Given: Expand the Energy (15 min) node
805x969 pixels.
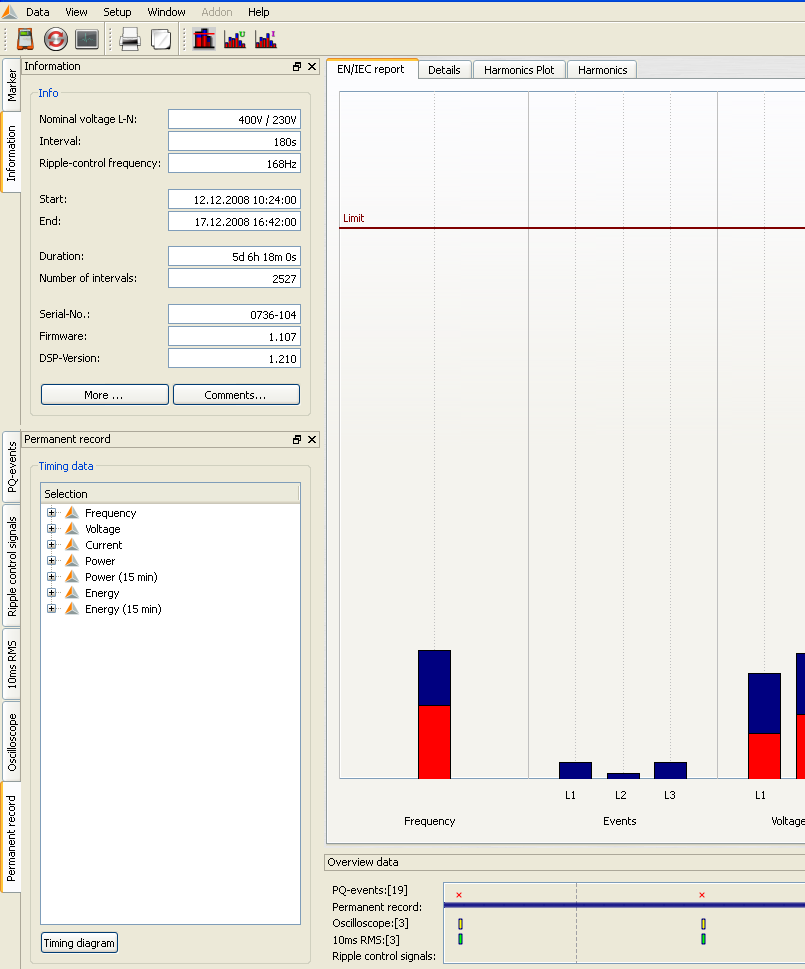Looking at the screenshot, I should click(x=51, y=609).
